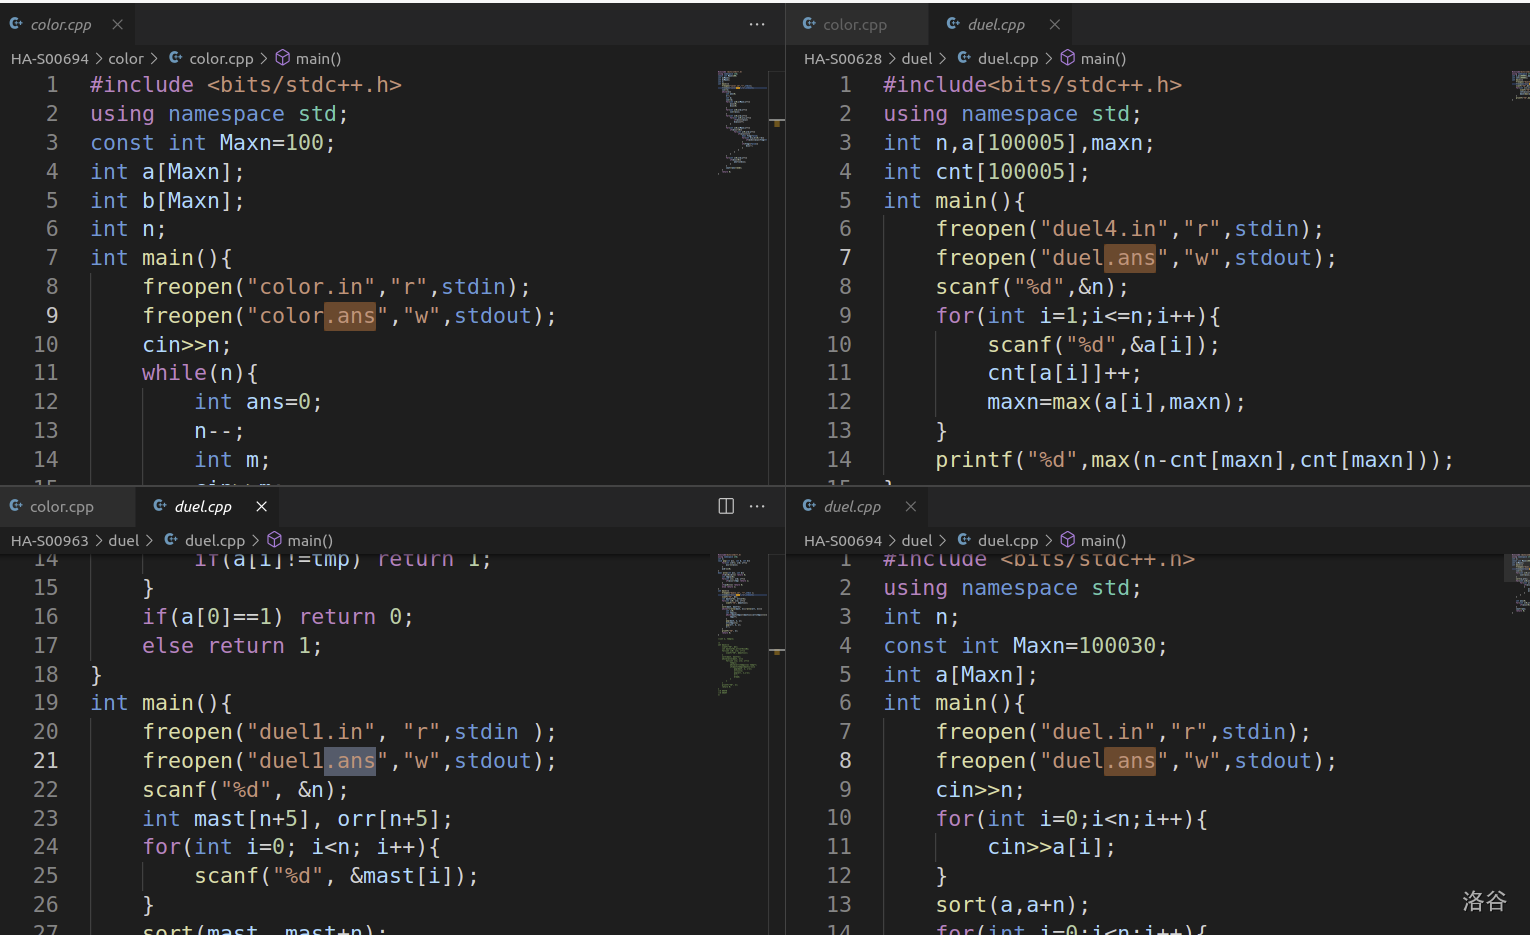Close duel.cpp tab in the bottom-right editor

910,506
